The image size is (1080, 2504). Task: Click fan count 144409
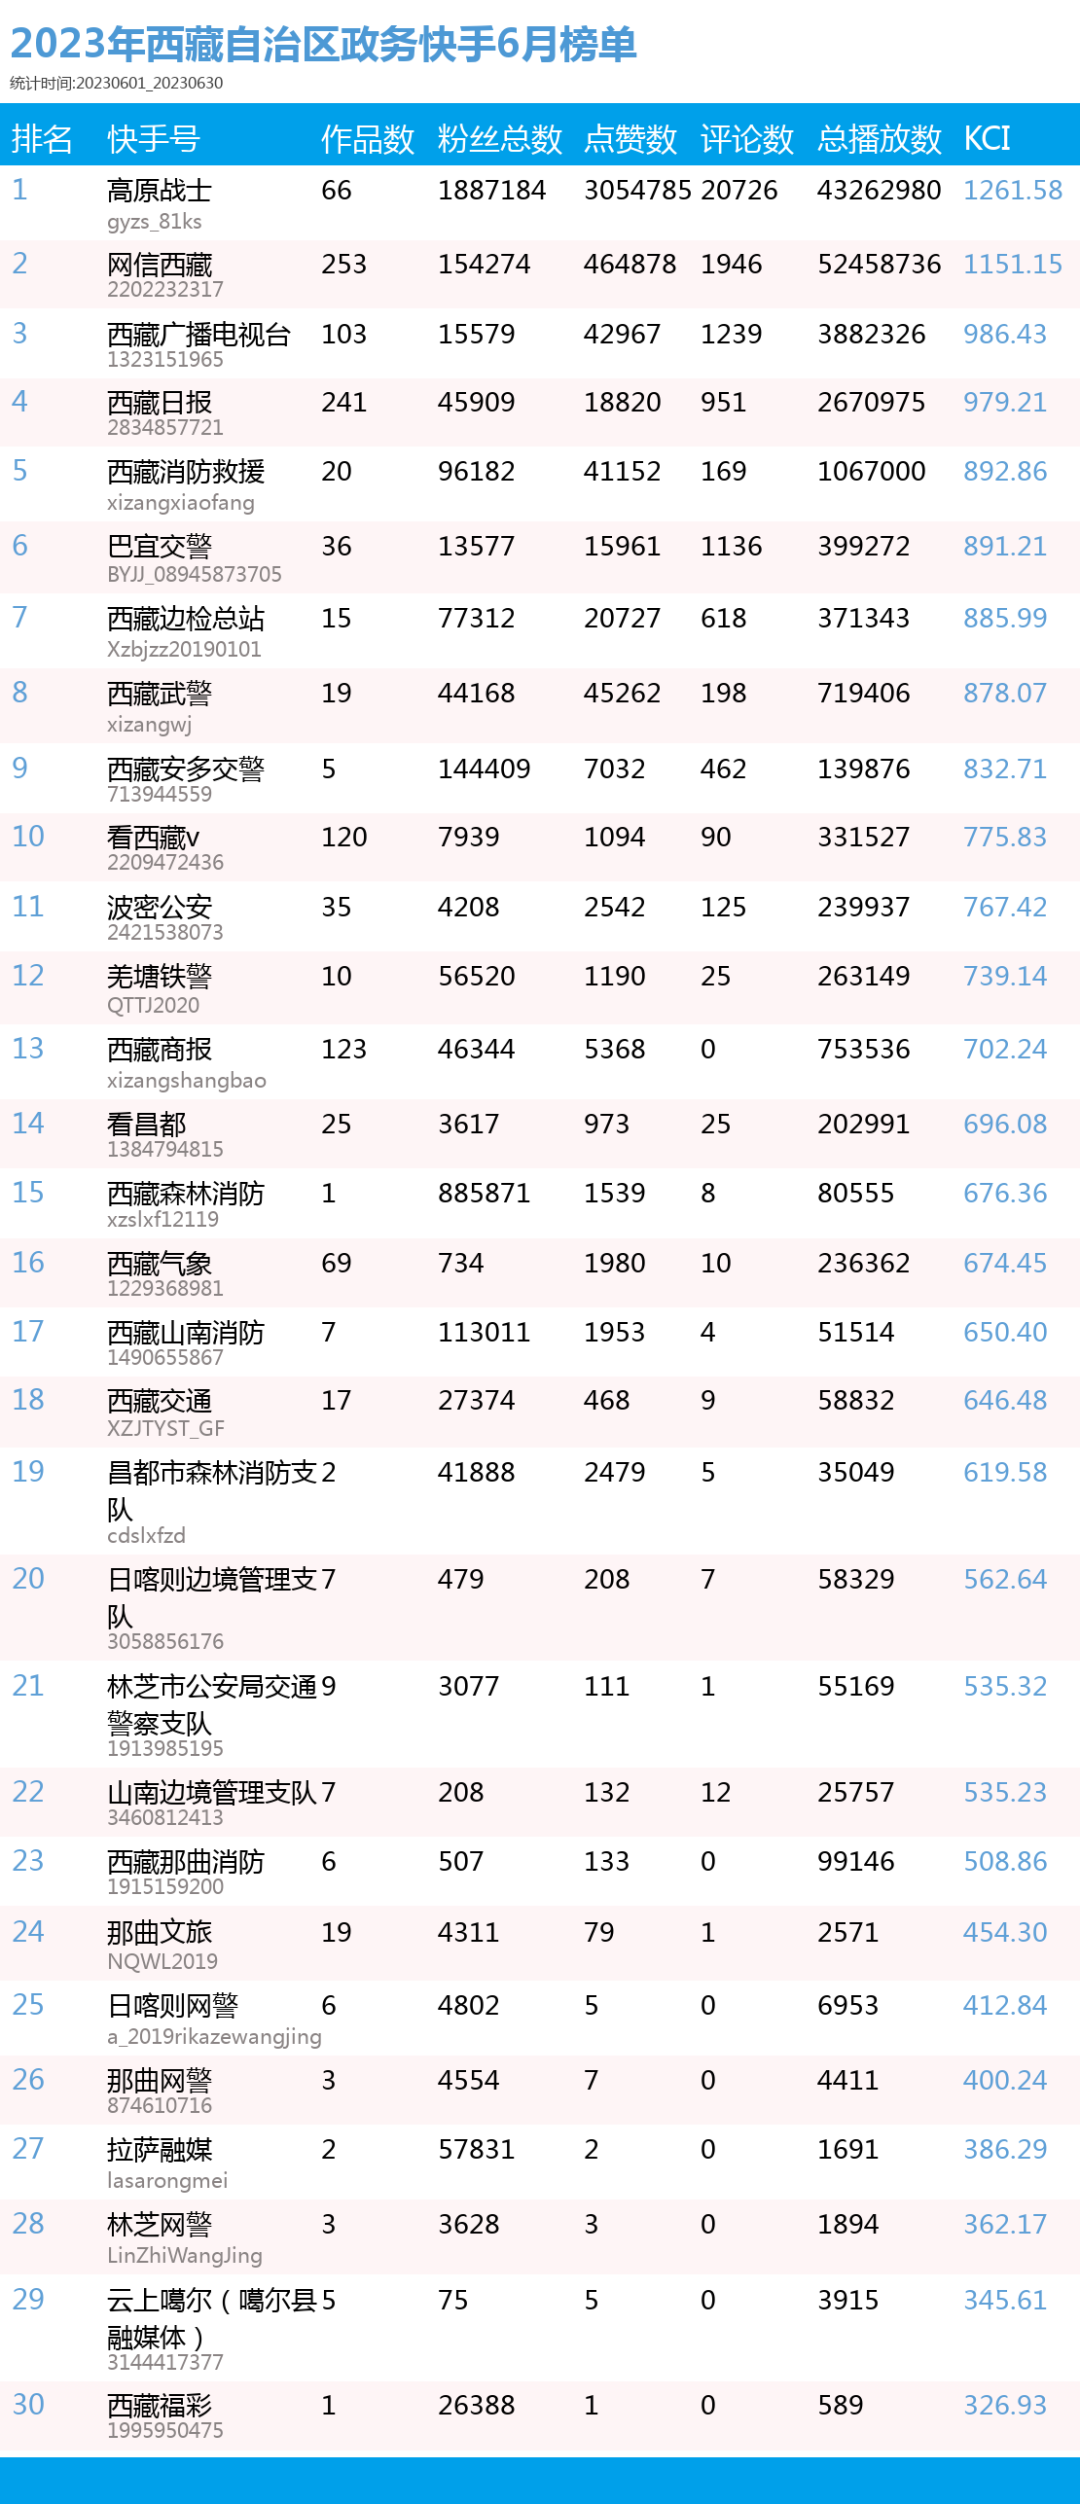[x=484, y=769]
